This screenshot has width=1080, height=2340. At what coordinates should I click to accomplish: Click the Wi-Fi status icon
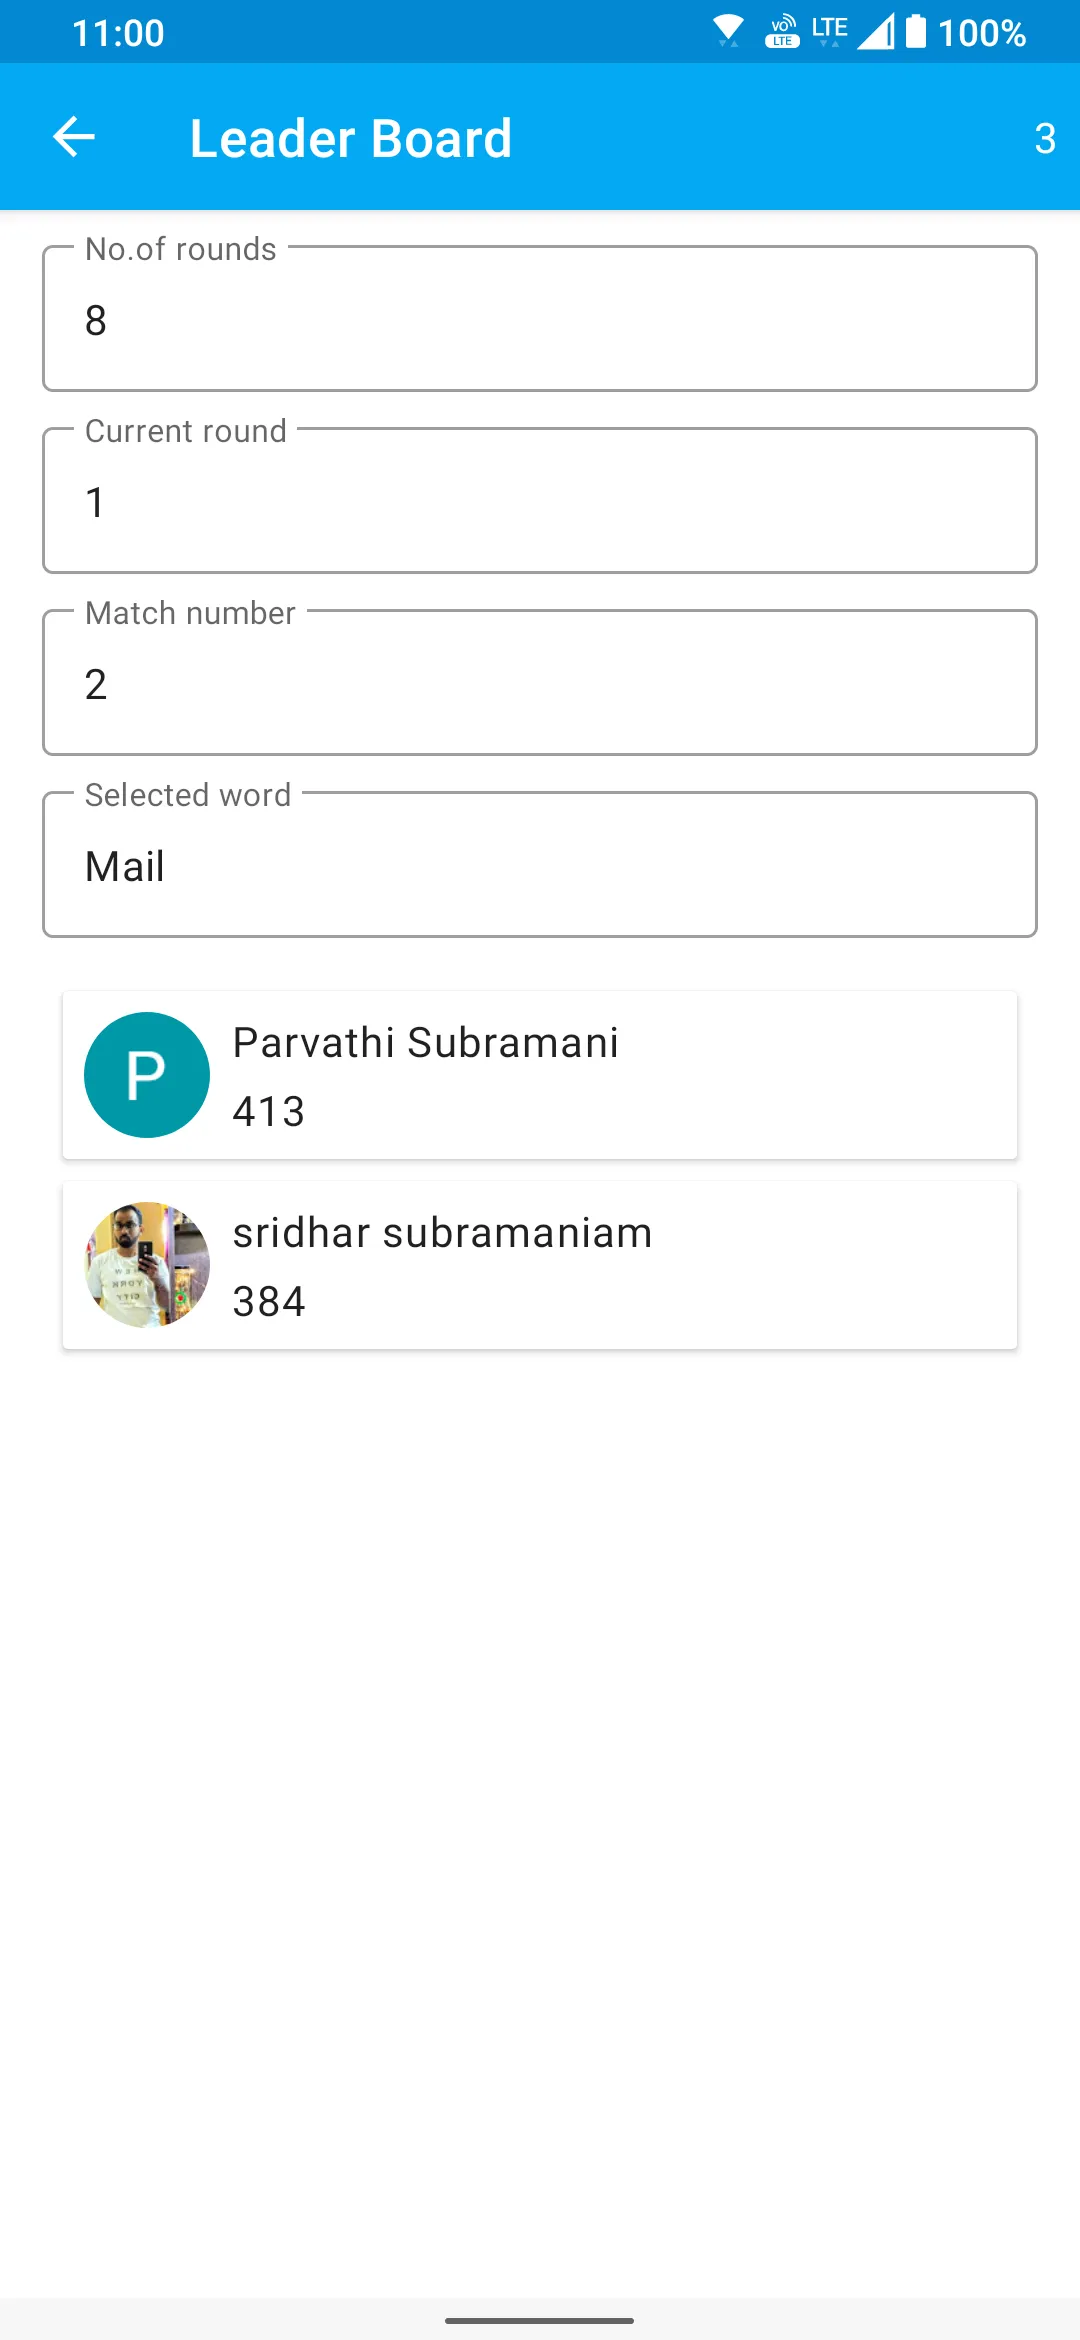point(728,32)
